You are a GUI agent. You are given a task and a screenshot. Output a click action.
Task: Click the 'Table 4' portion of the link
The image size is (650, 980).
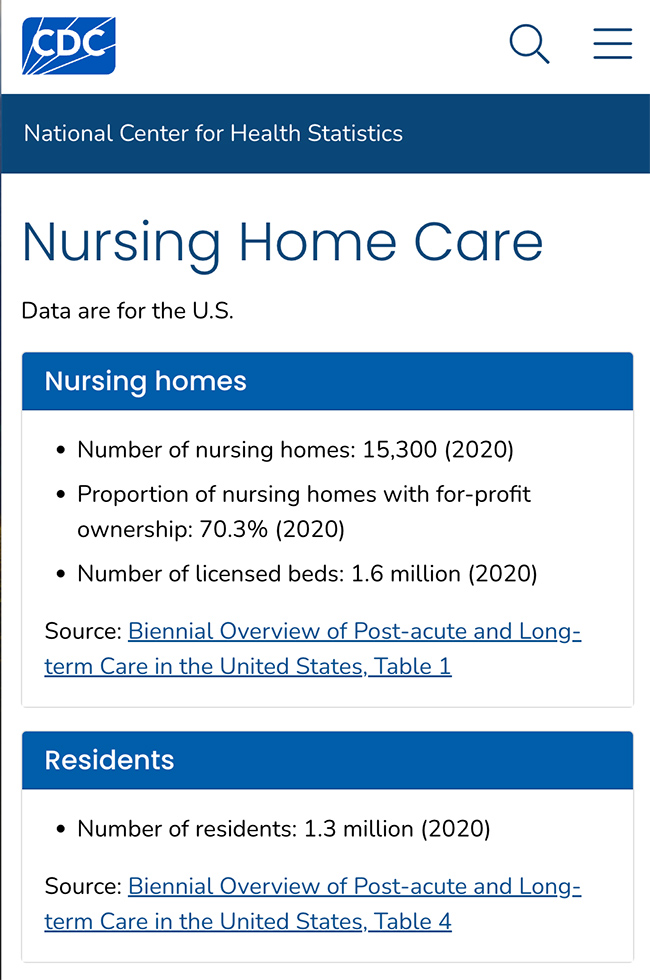(x=412, y=921)
